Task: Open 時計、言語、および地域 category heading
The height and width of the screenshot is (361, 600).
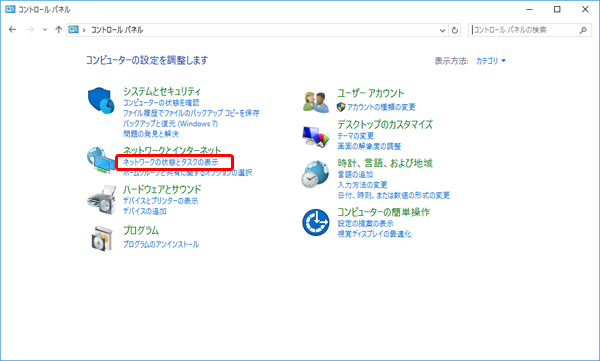Action: (x=385, y=163)
